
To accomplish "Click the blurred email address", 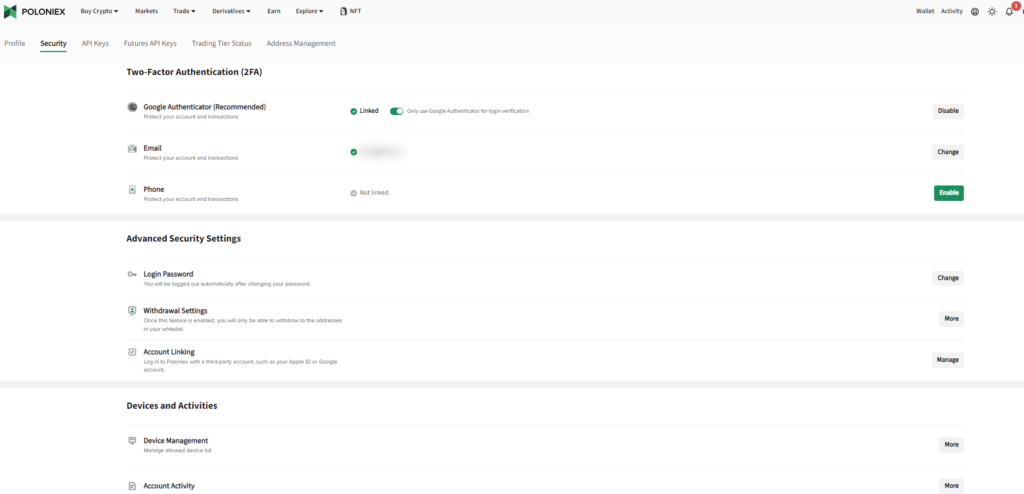I will point(381,152).
